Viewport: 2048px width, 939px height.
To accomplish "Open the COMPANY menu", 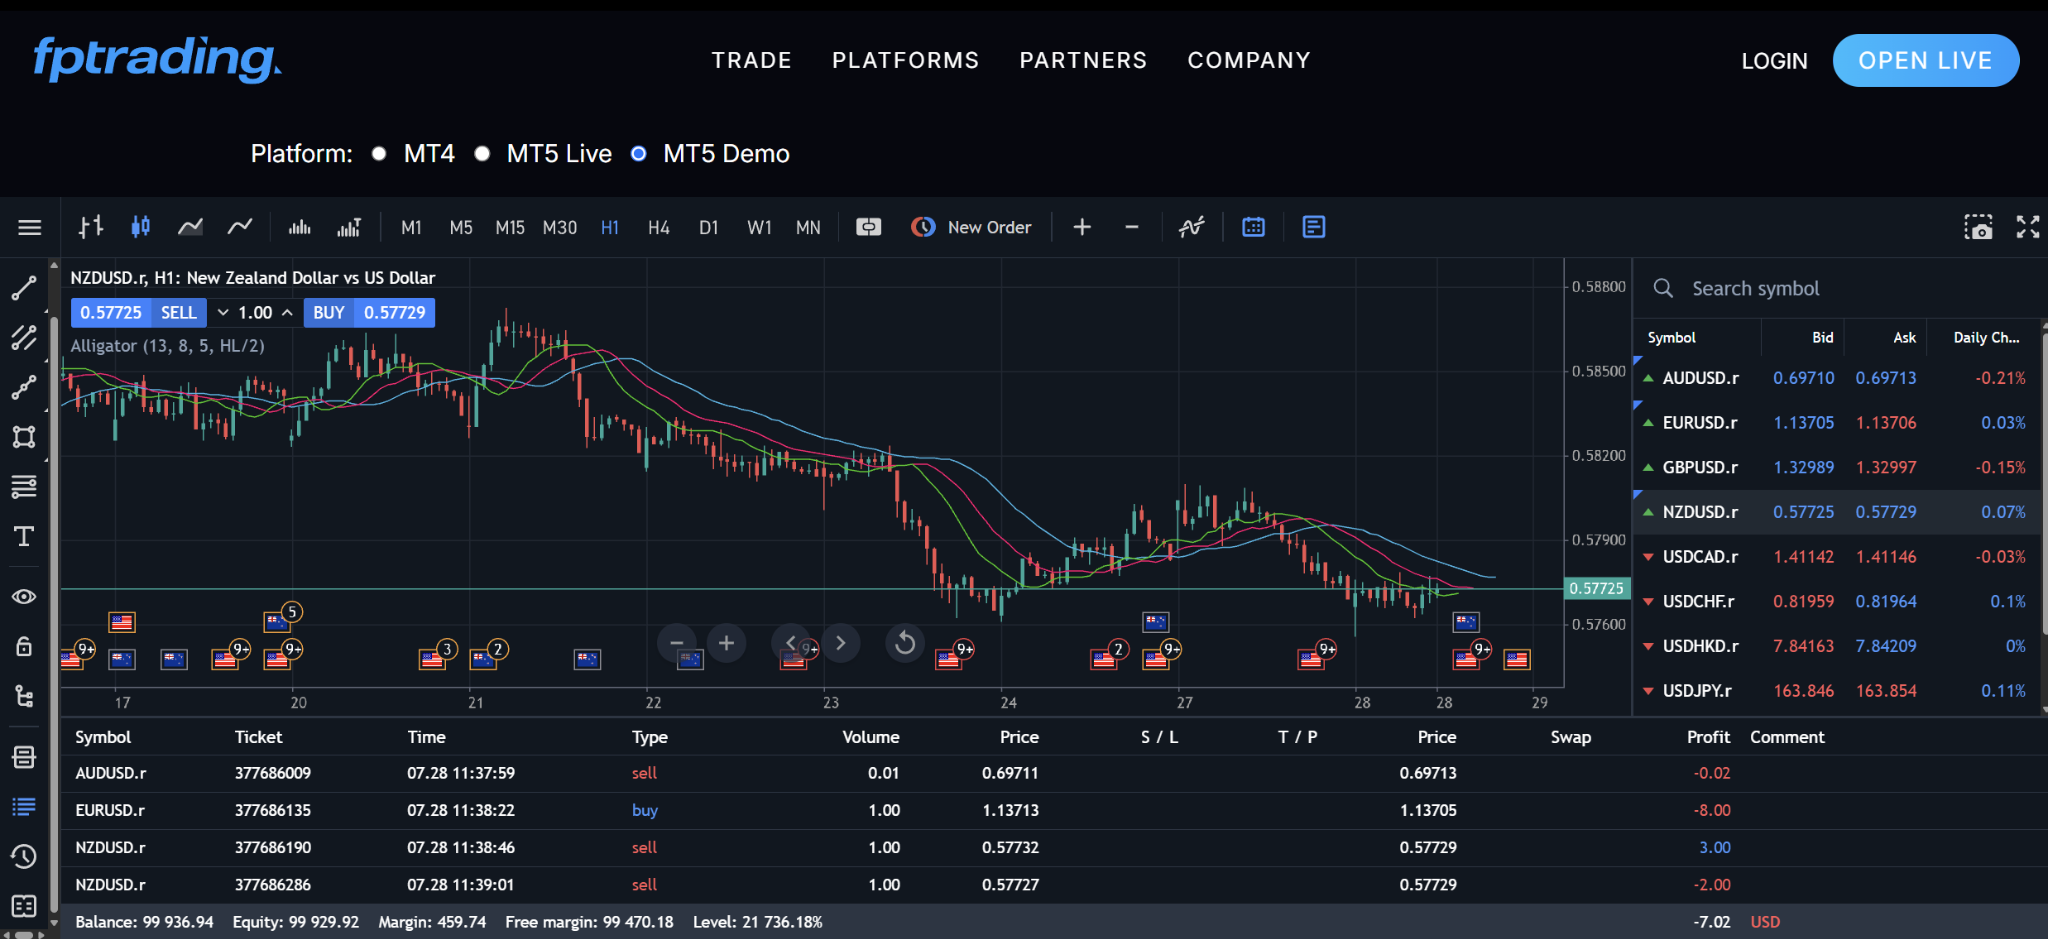I will tap(1249, 60).
